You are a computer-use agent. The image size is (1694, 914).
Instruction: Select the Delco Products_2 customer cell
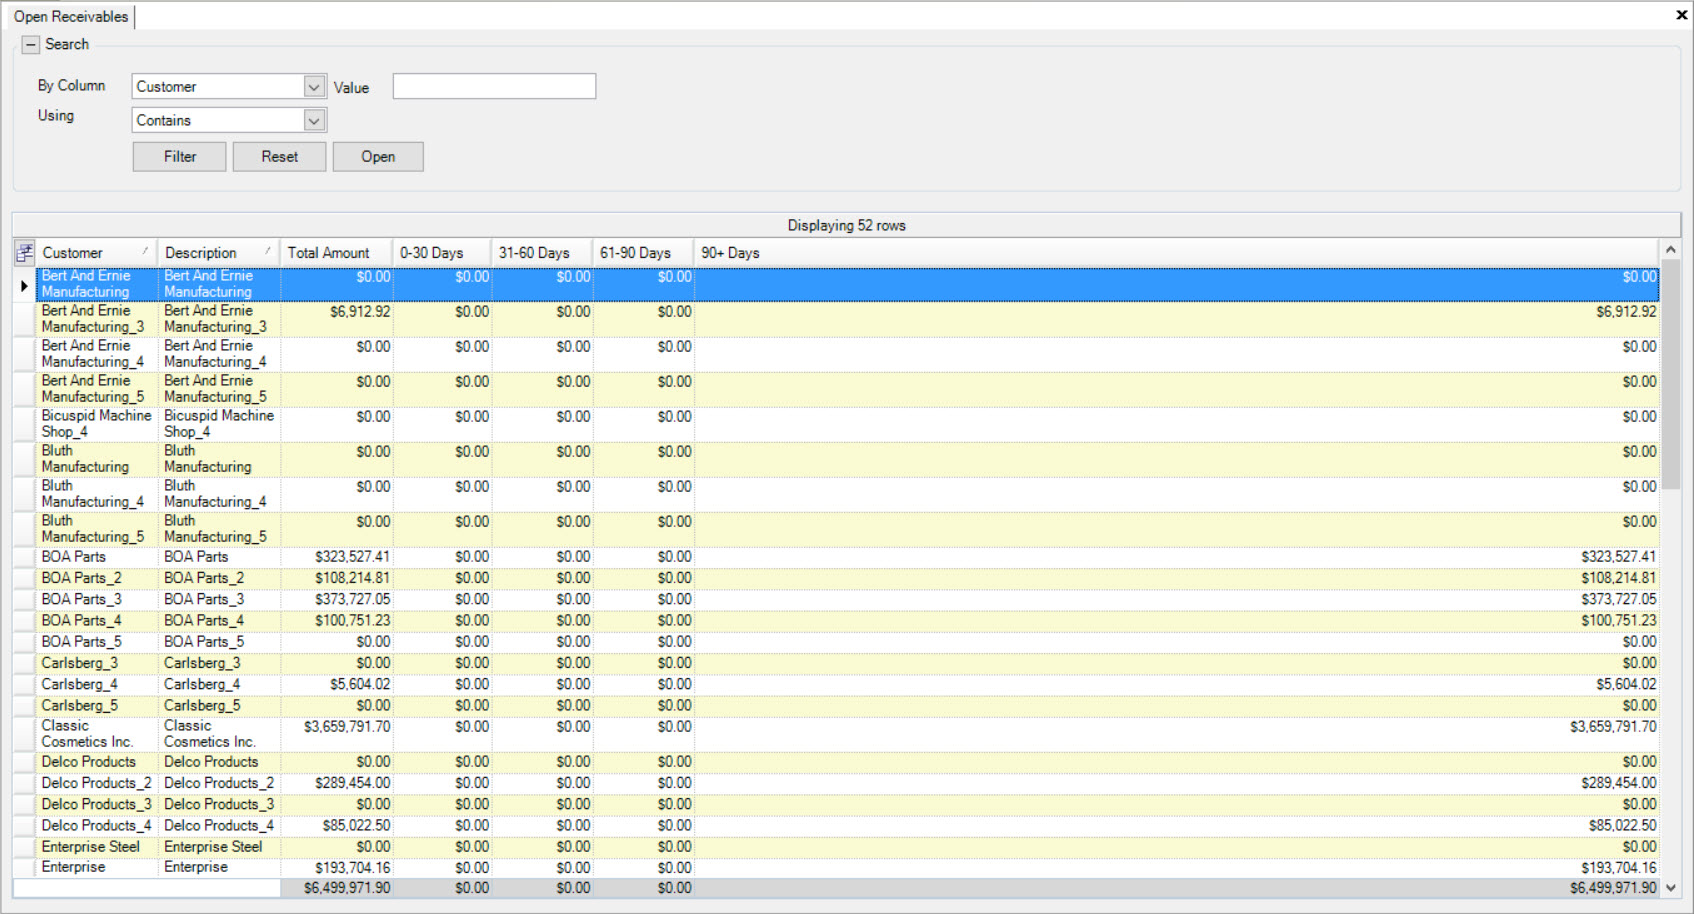(x=97, y=784)
